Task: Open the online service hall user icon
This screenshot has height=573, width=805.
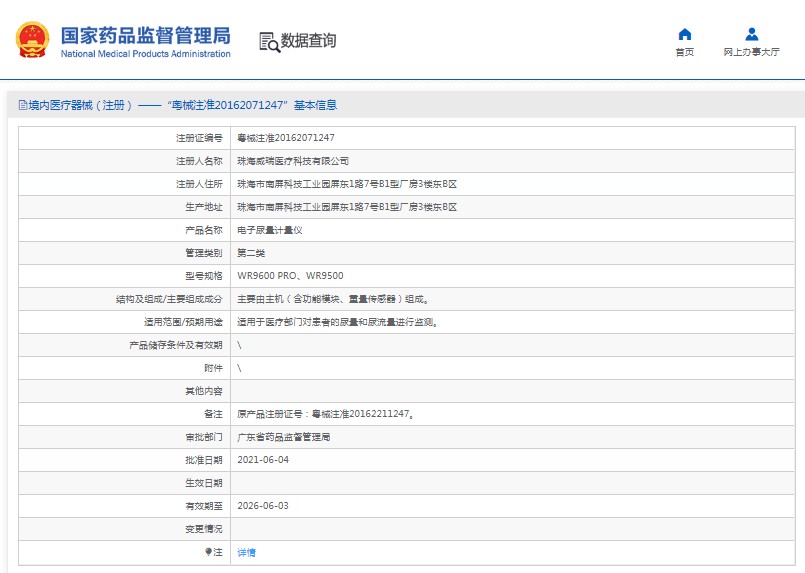Action: pyautogui.click(x=752, y=34)
